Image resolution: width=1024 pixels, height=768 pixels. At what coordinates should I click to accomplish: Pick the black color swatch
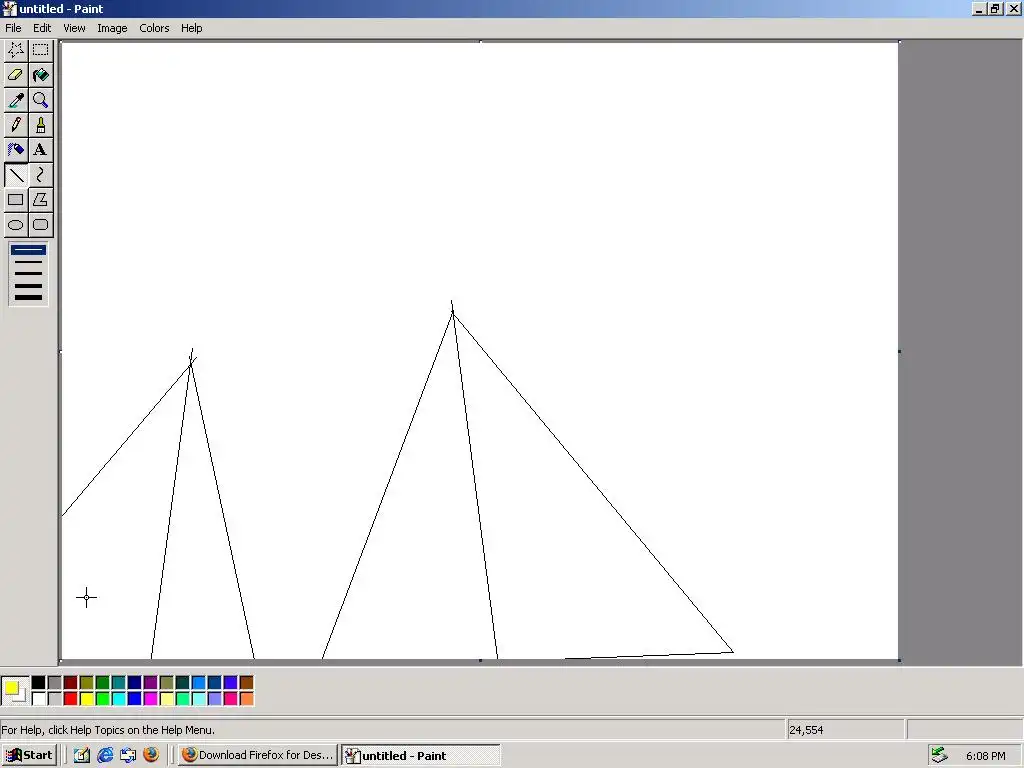[x=39, y=683]
